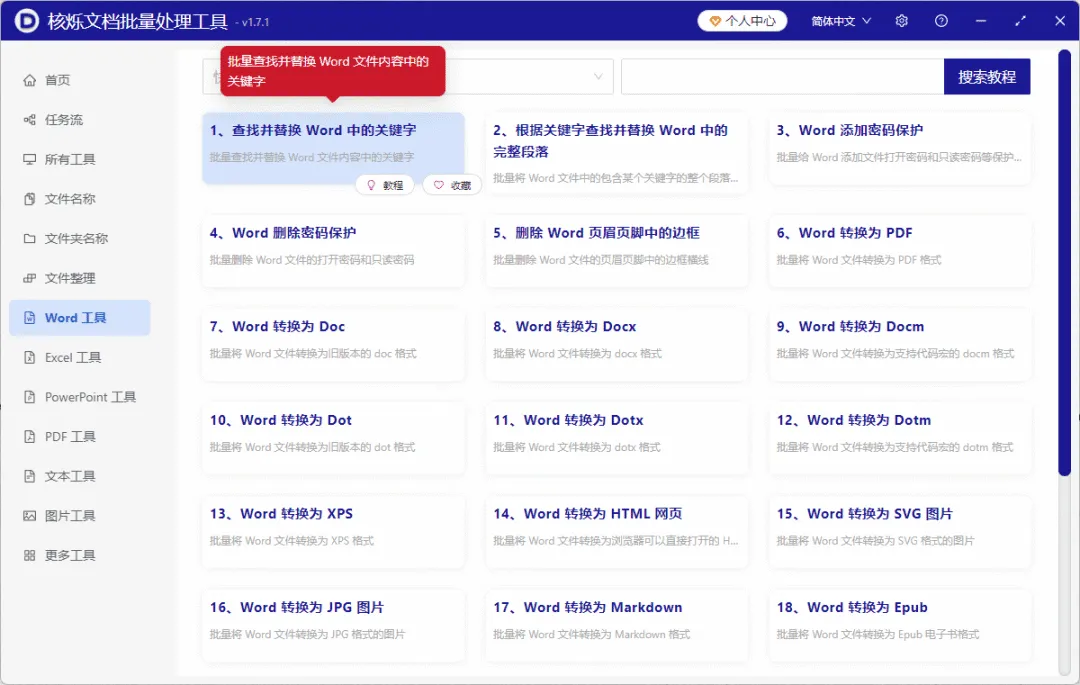Viewport: 1080px width, 685px height.
Task: Open card 5 删除 Word 页眉页脚中的边框
Action: 616,251
